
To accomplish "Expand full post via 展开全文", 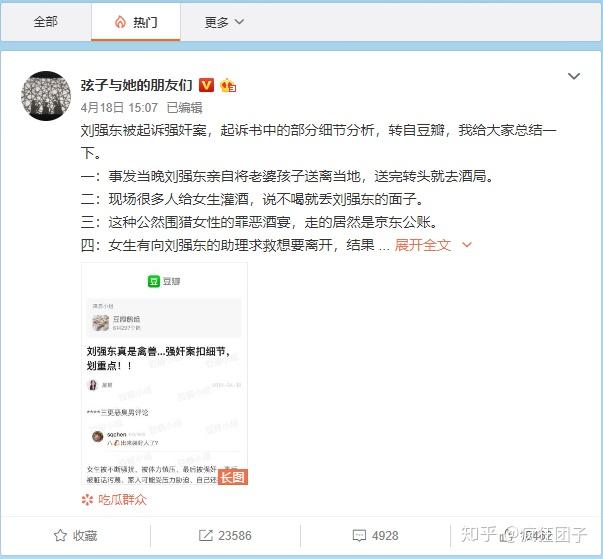I will tap(433, 245).
